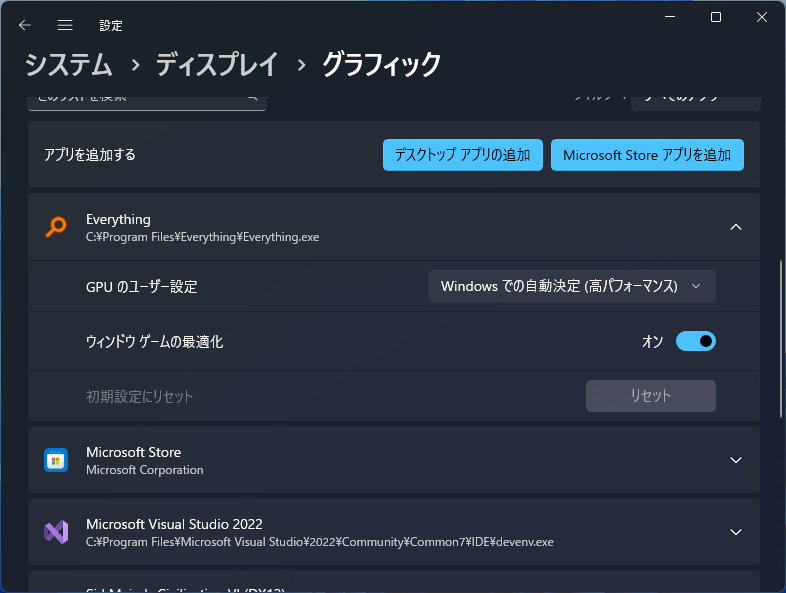Image resolution: width=786 pixels, height=593 pixels.
Task: Expand the Microsoft Visual Studio 2022 entry
Action: click(x=735, y=532)
